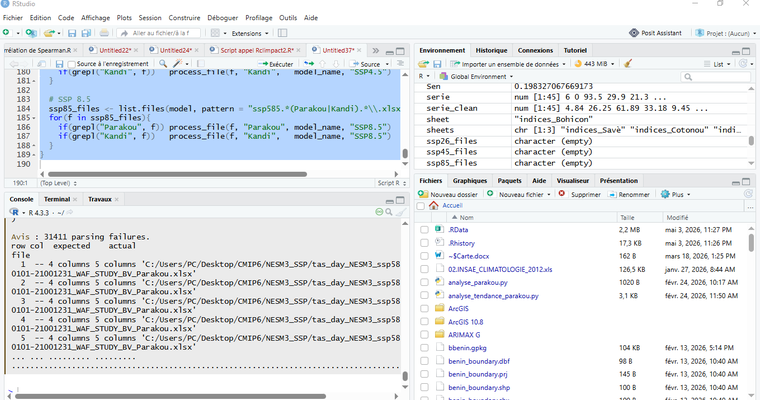This screenshot has width=760, height=400.
Task: Interrupt or clear console with green circle icon
Action: (x=379, y=212)
